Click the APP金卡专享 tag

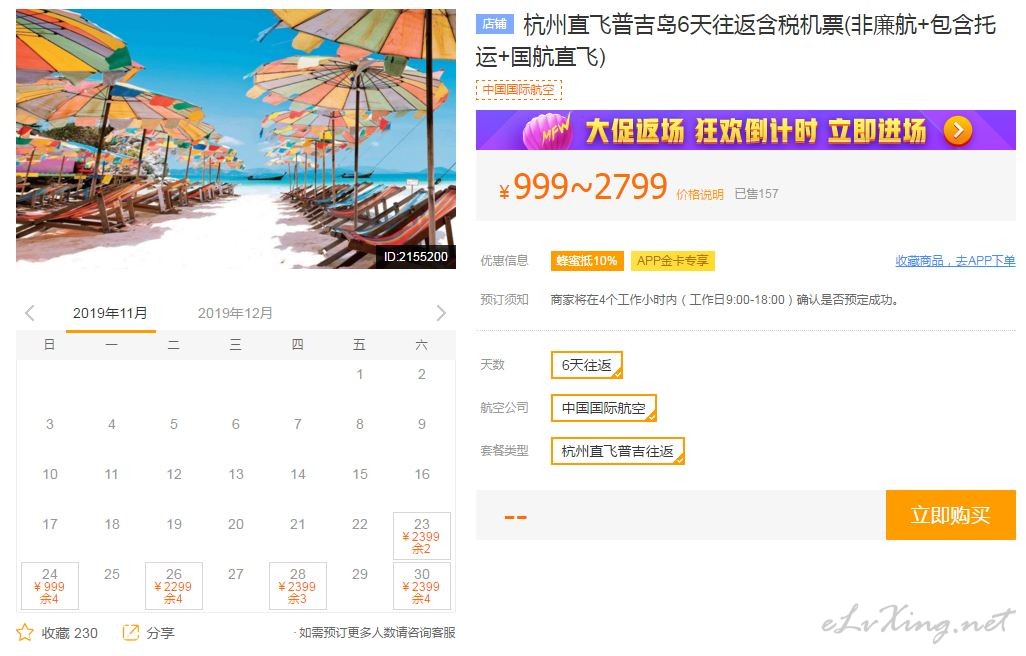pyautogui.click(x=672, y=261)
